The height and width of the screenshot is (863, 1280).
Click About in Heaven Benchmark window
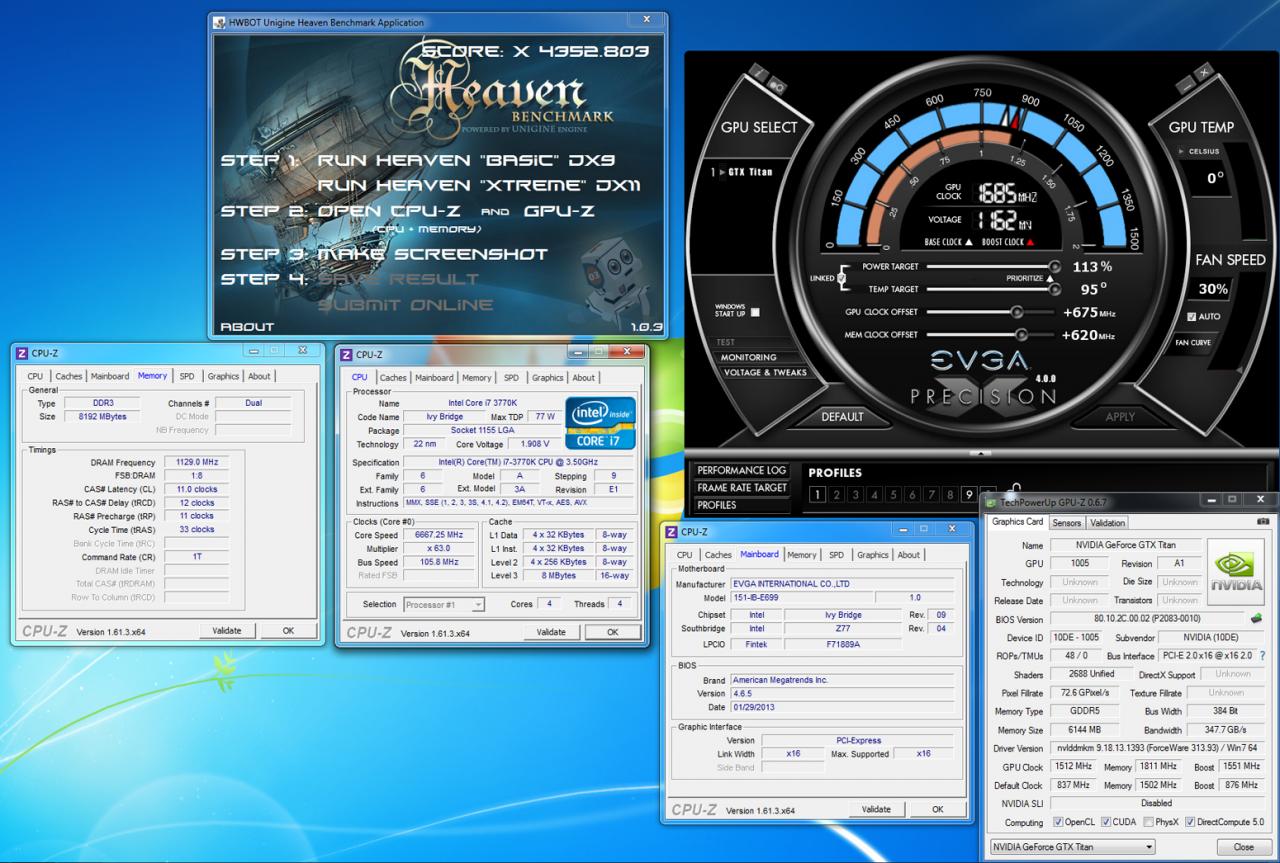coord(247,327)
